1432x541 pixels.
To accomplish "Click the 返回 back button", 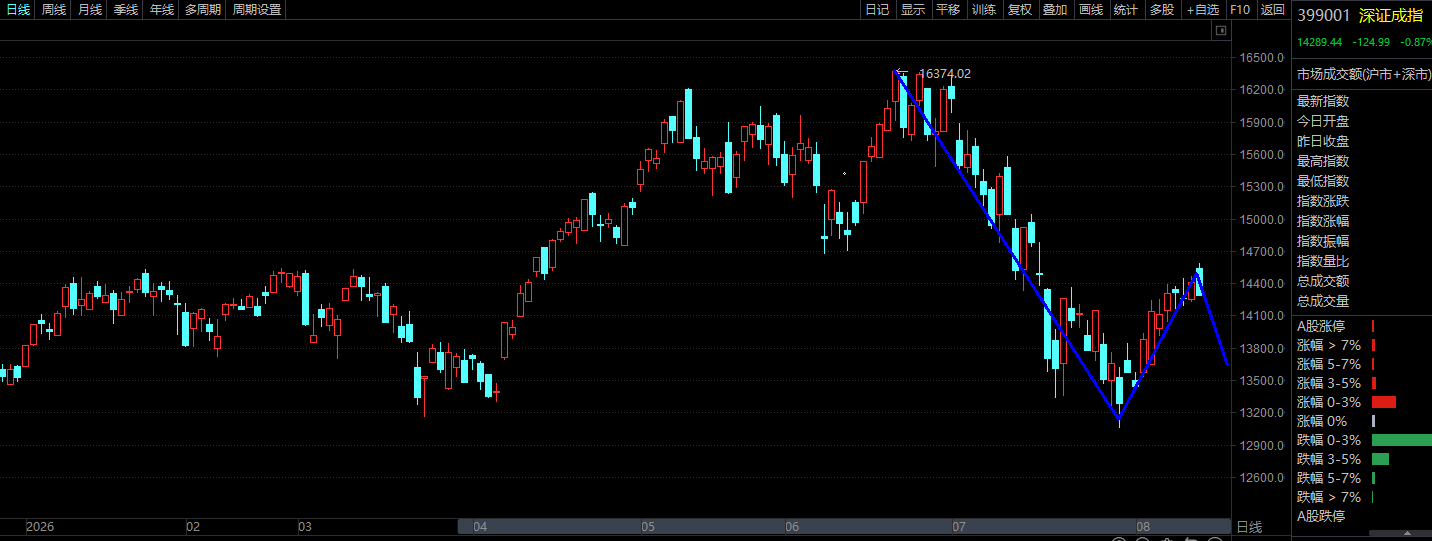I will pyautogui.click(x=1273, y=10).
